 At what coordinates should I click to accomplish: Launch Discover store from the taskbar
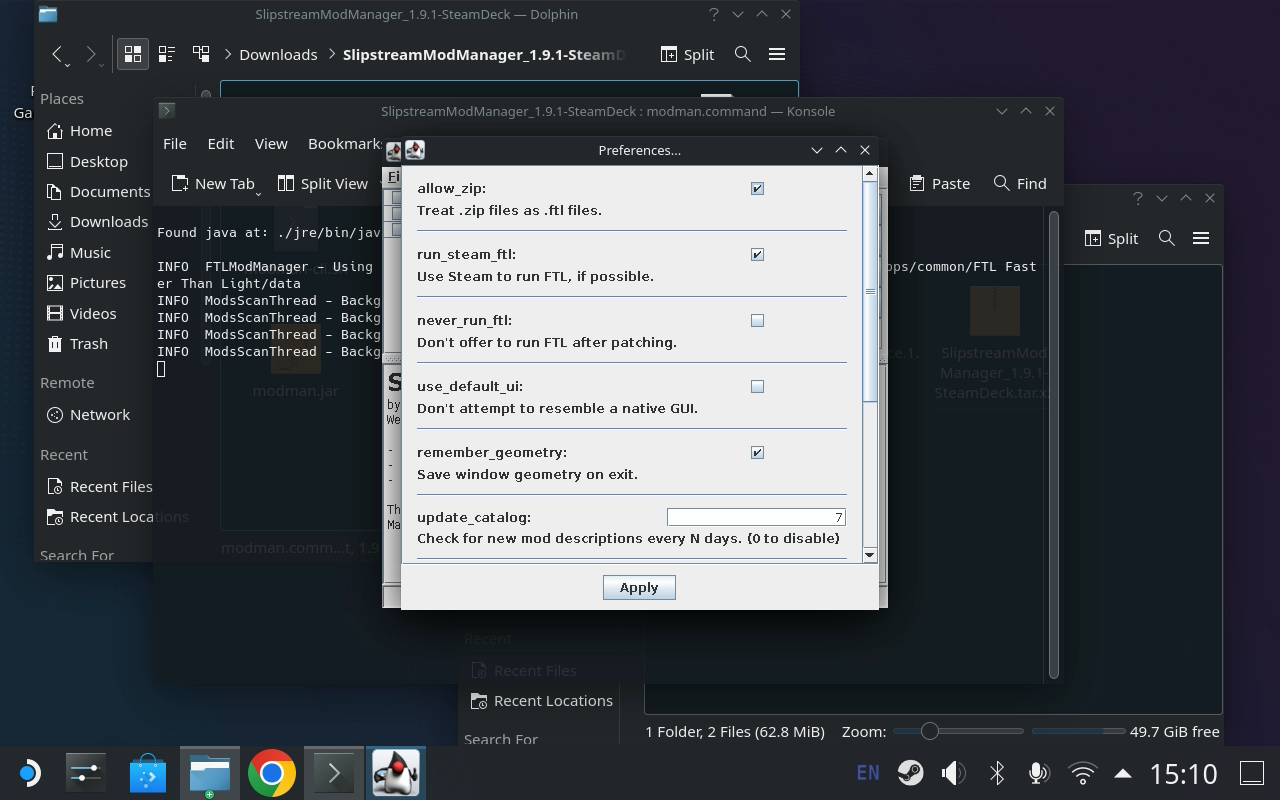148,773
